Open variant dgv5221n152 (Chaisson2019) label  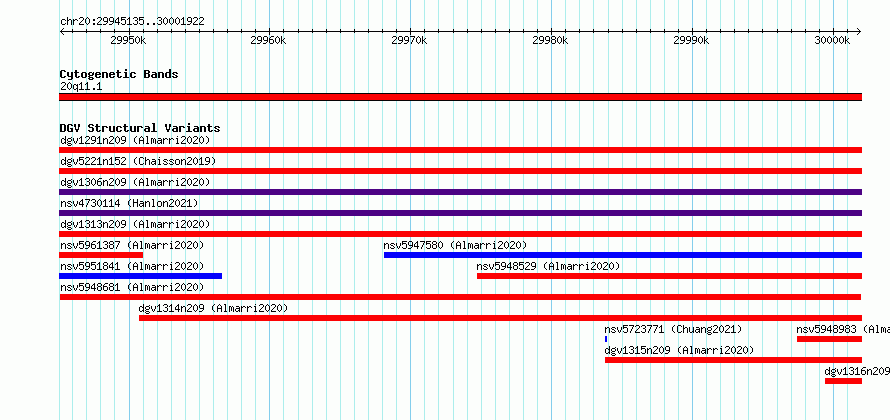tap(138, 161)
